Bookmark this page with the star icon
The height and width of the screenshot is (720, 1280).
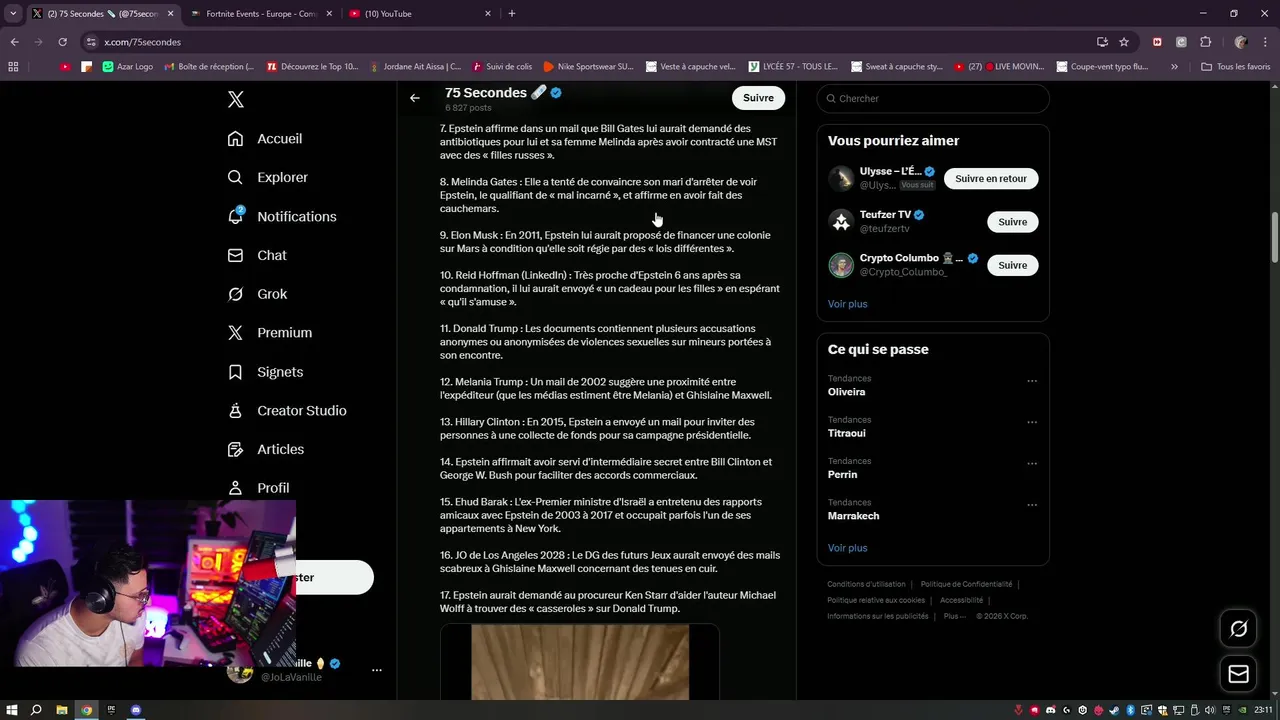(1124, 42)
